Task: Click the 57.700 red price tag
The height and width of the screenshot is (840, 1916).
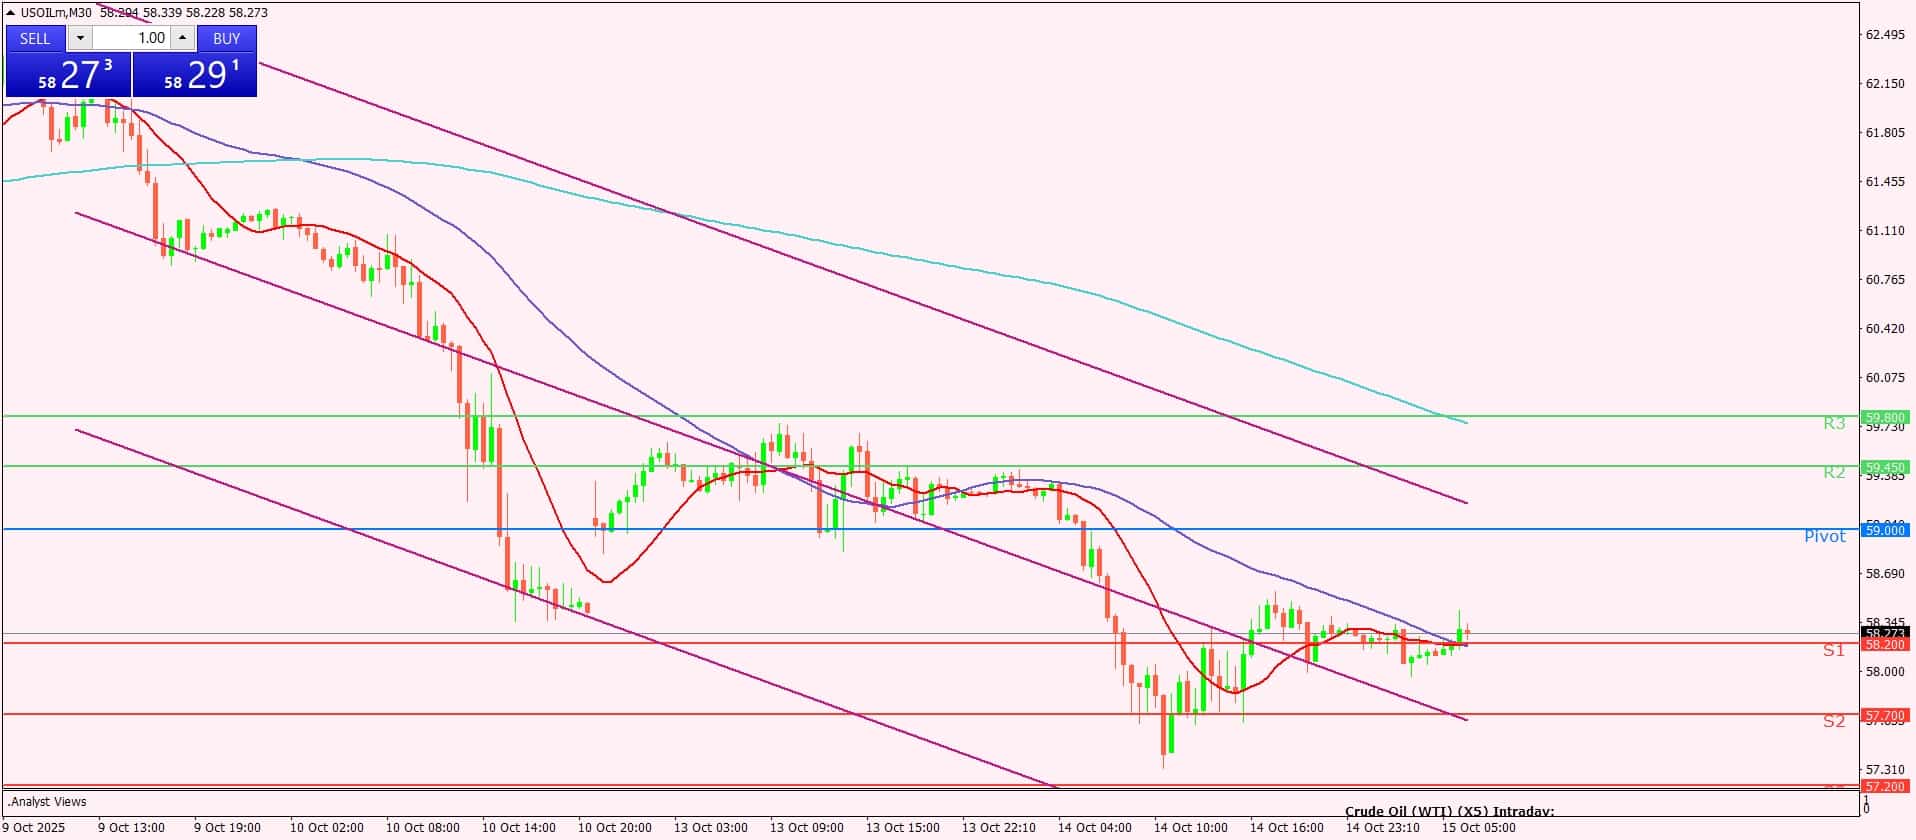Action: click(x=1885, y=716)
